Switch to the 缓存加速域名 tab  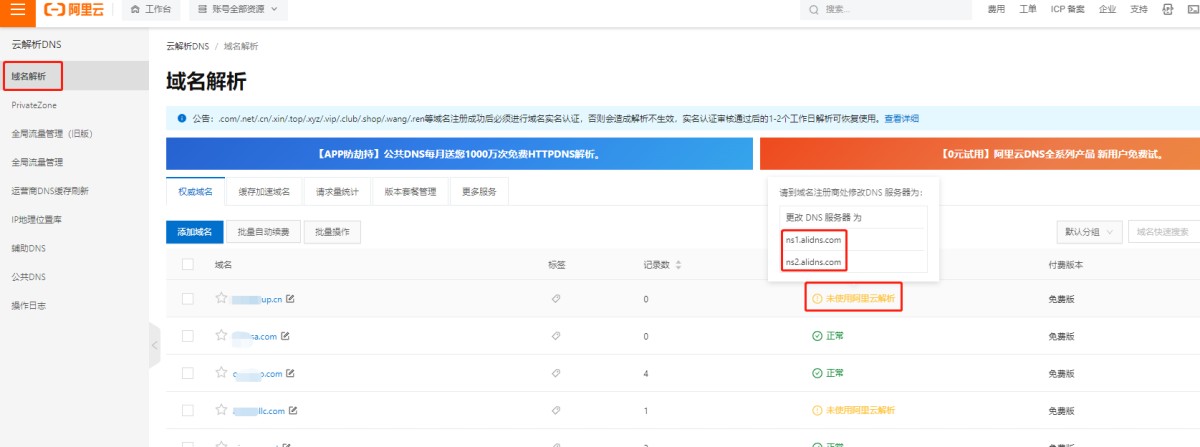[x=264, y=191]
